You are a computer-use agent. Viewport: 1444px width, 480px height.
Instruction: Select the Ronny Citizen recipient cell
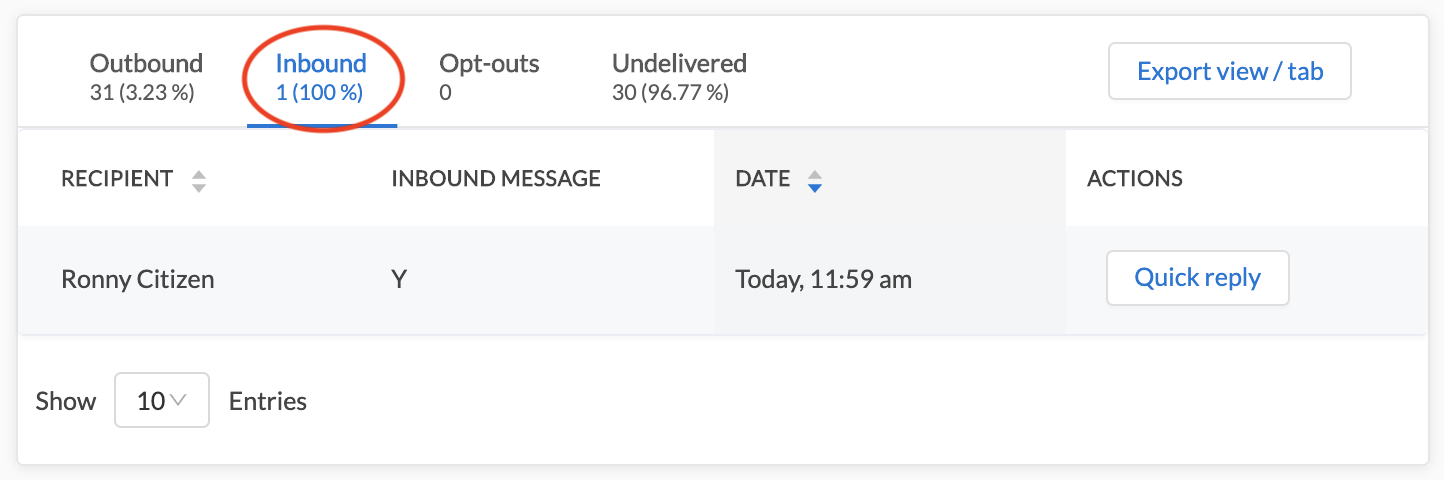(x=138, y=279)
